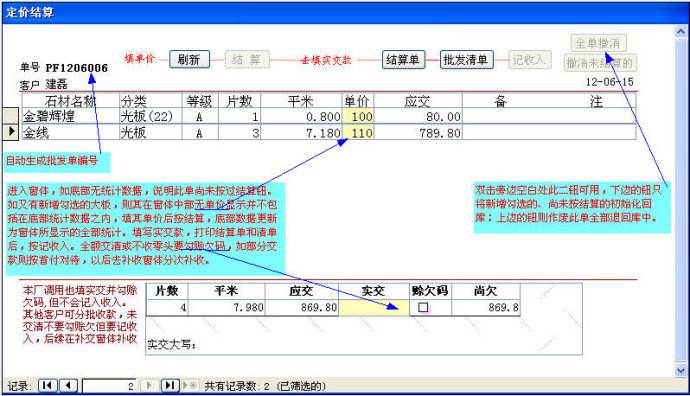Jump to last record navigation icon
Image resolution: width=690 pixels, height=396 pixels.
click(170, 385)
